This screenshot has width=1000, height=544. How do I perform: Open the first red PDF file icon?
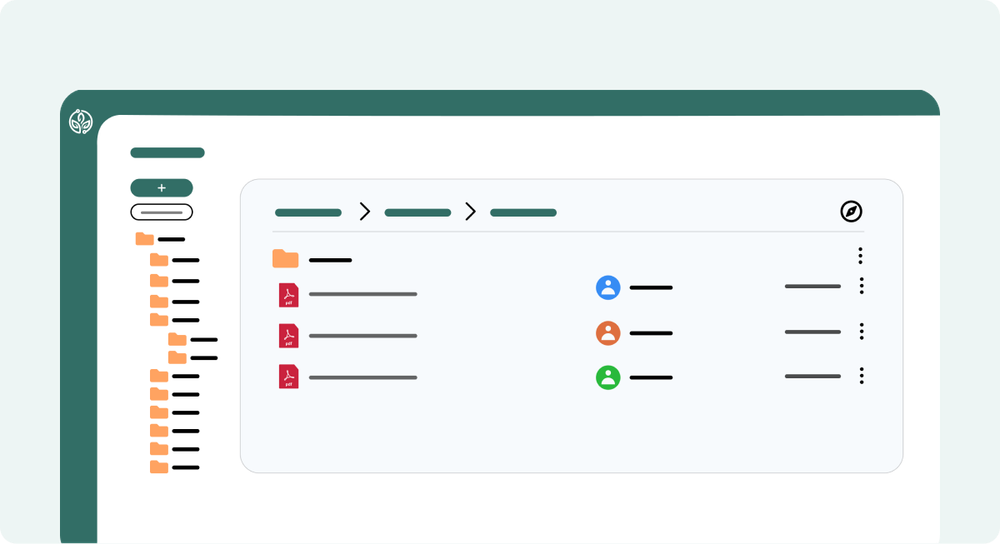click(x=288, y=295)
